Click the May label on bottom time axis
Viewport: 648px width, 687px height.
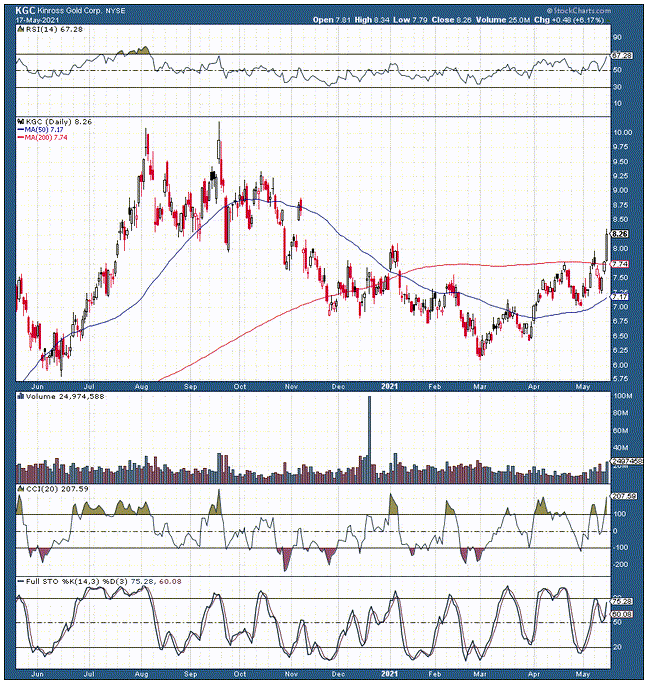point(582,674)
